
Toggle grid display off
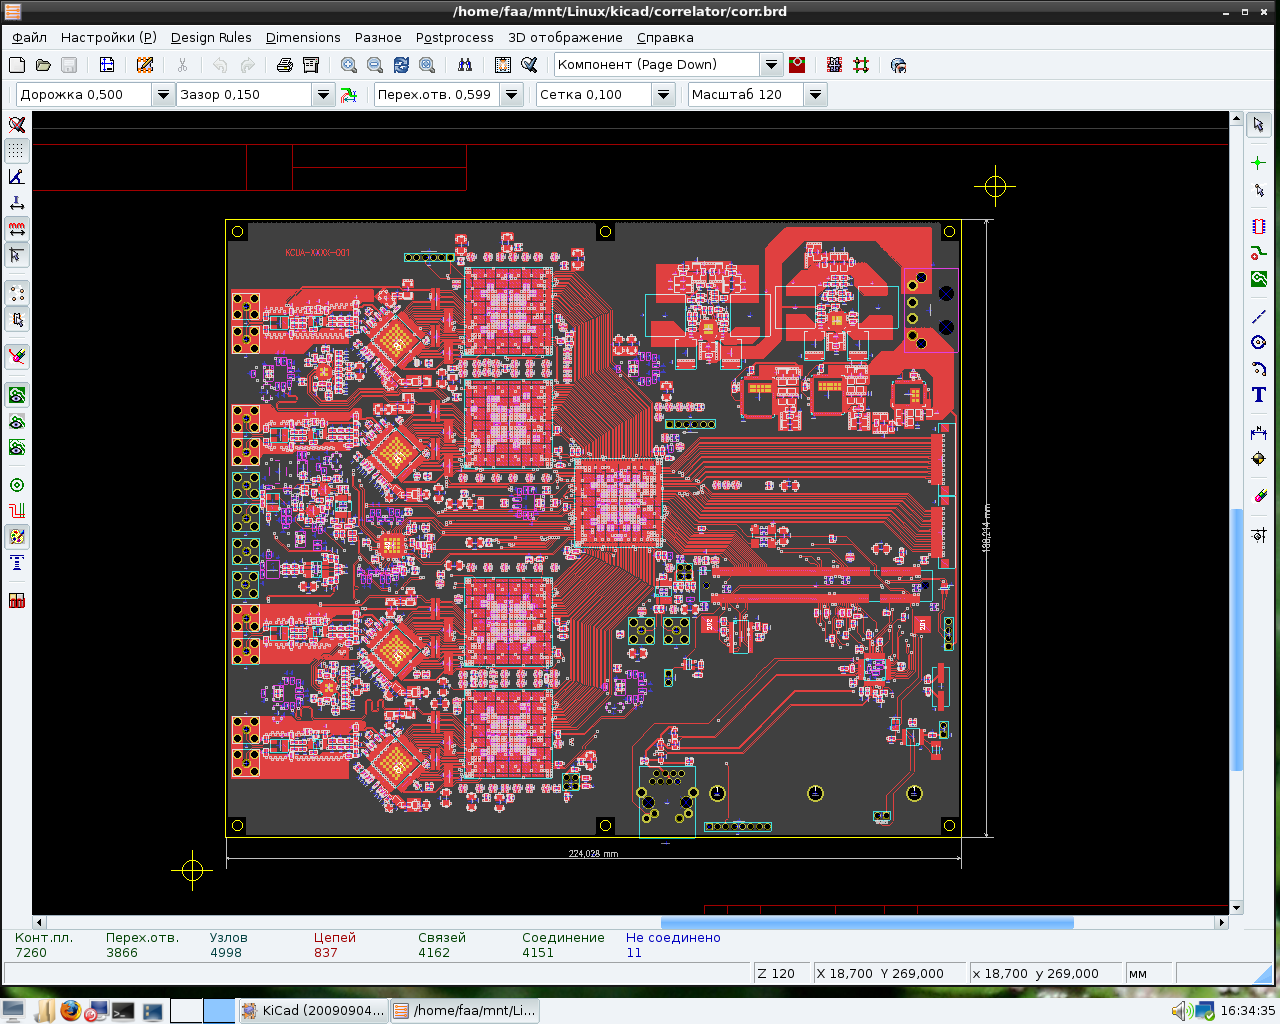coord(17,151)
